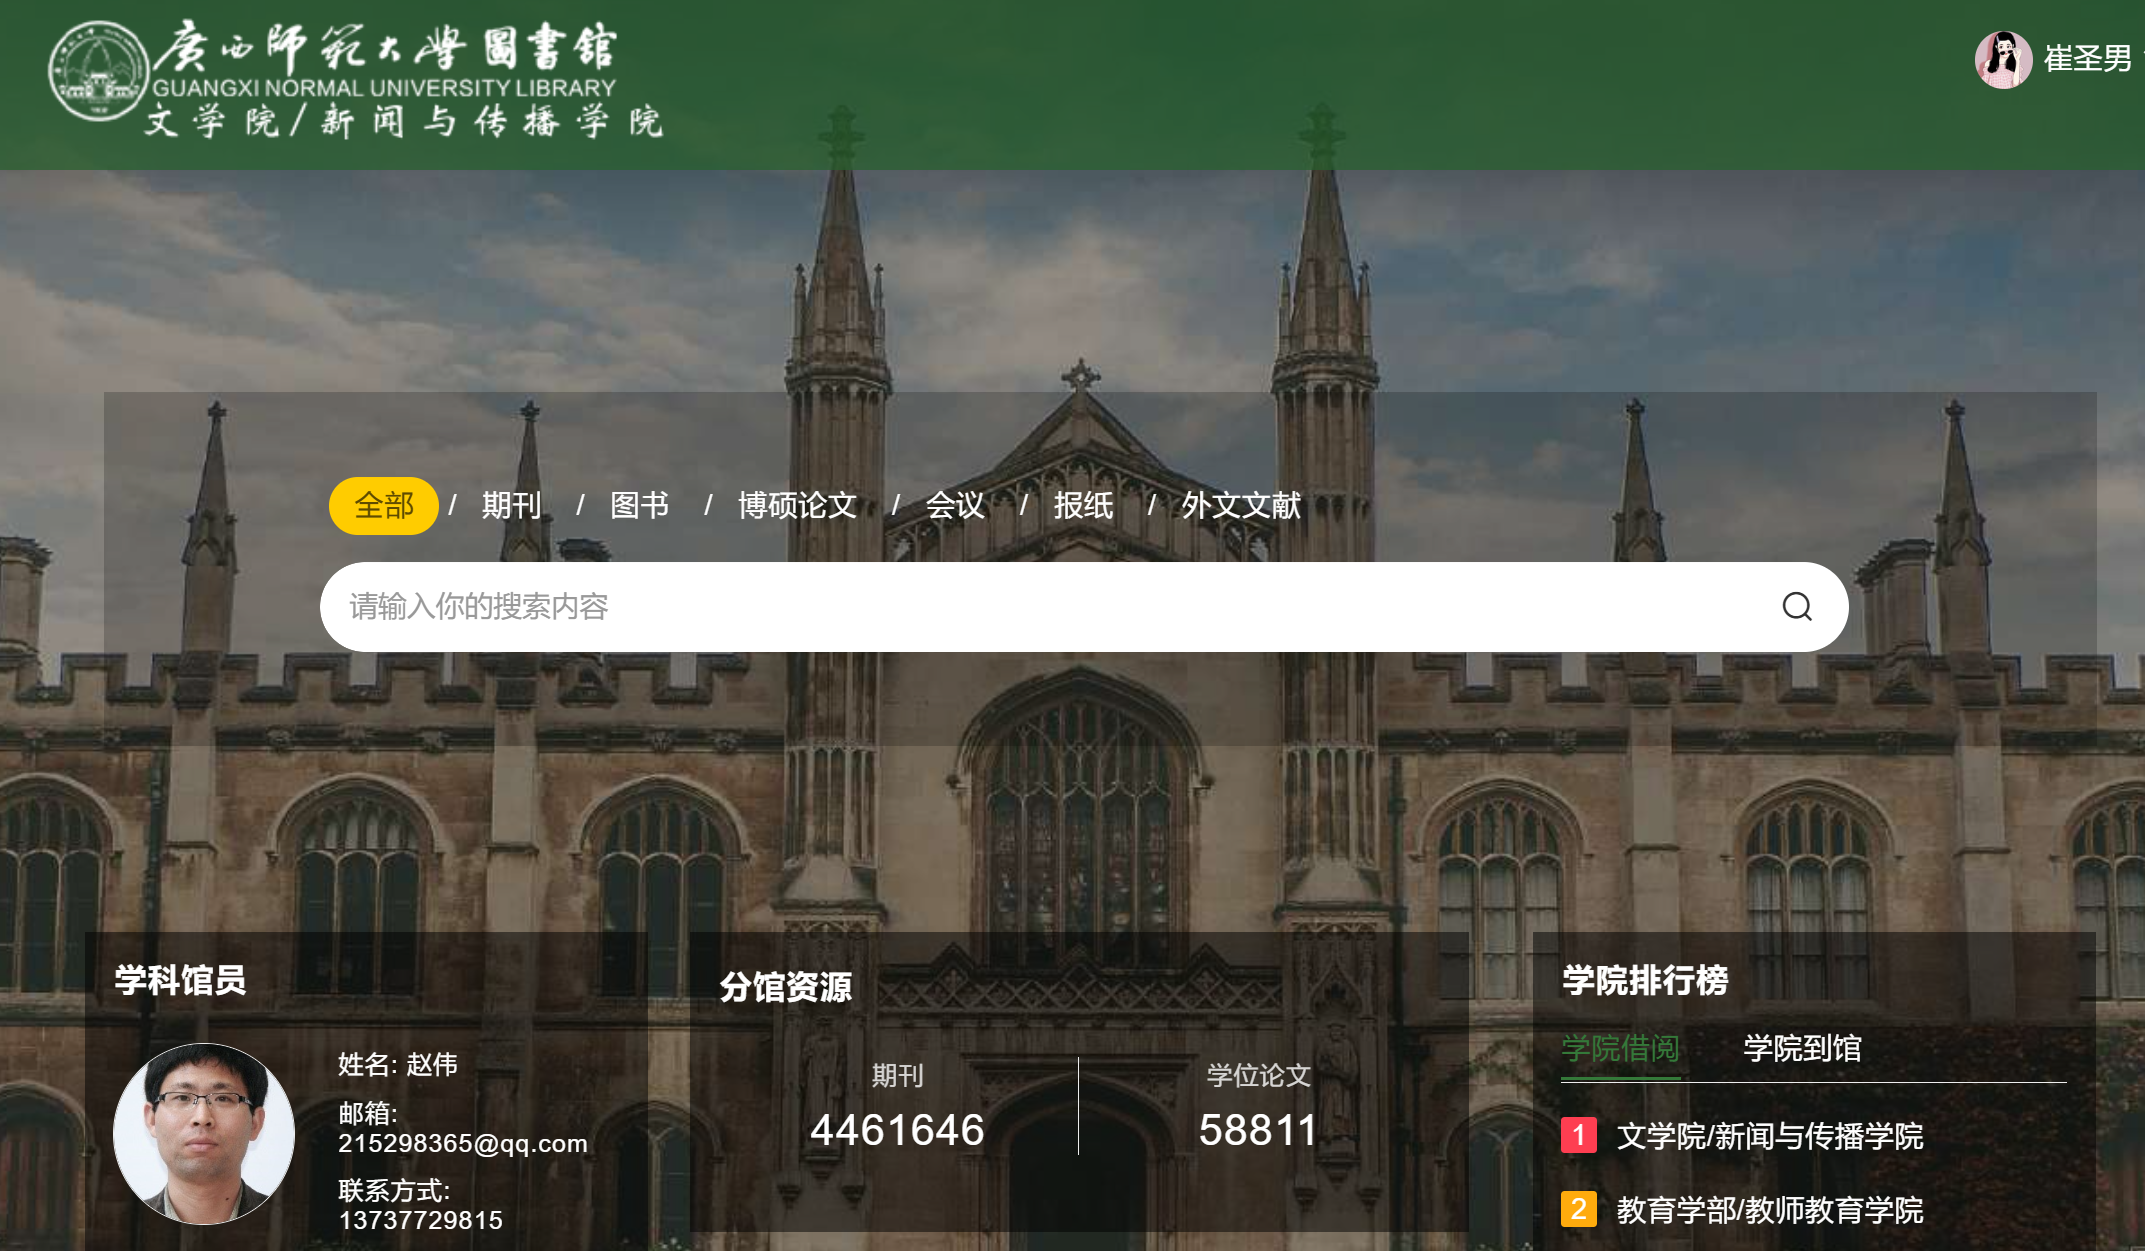Select the 全部 search category
Image resolution: width=2145 pixels, height=1251 pixels.
coord(383,506)
